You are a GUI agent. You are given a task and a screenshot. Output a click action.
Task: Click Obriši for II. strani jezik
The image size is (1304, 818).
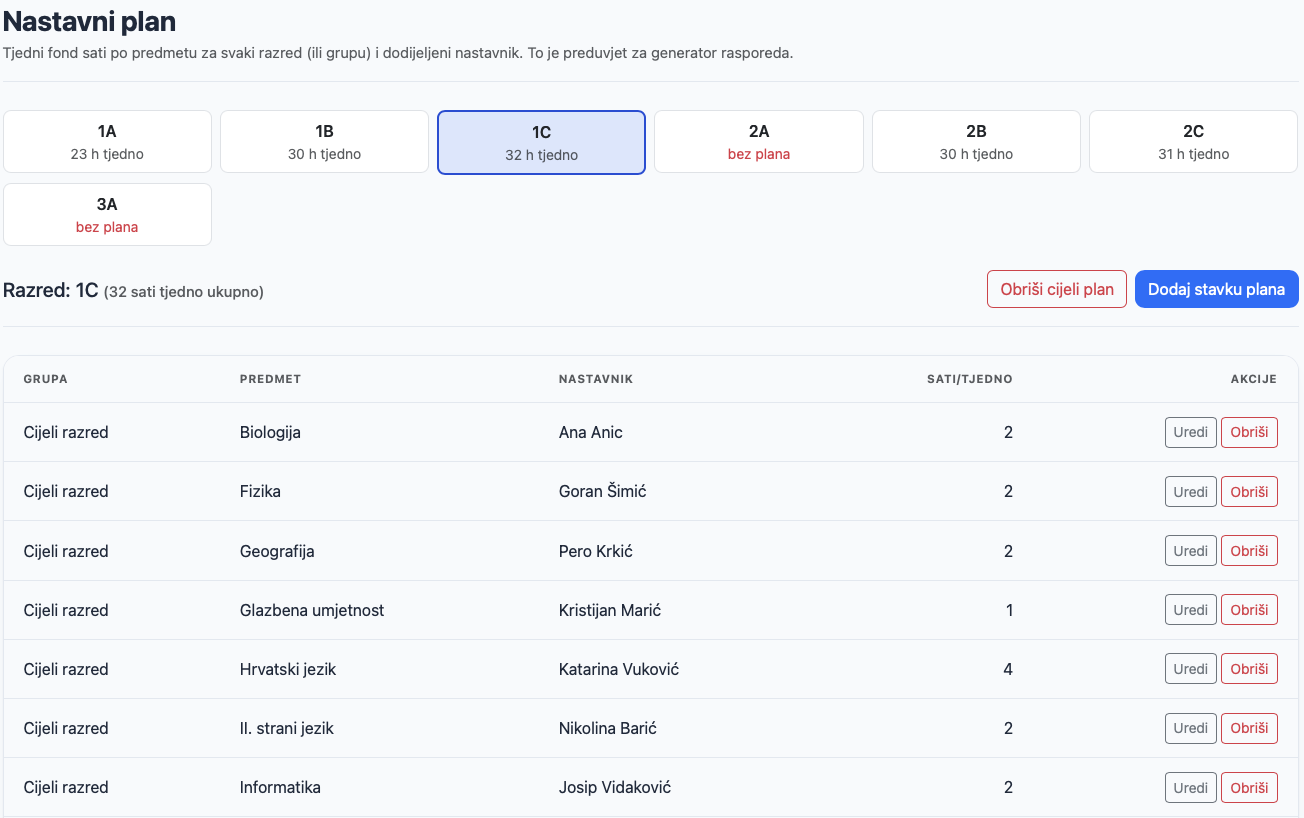point(1249,728)
